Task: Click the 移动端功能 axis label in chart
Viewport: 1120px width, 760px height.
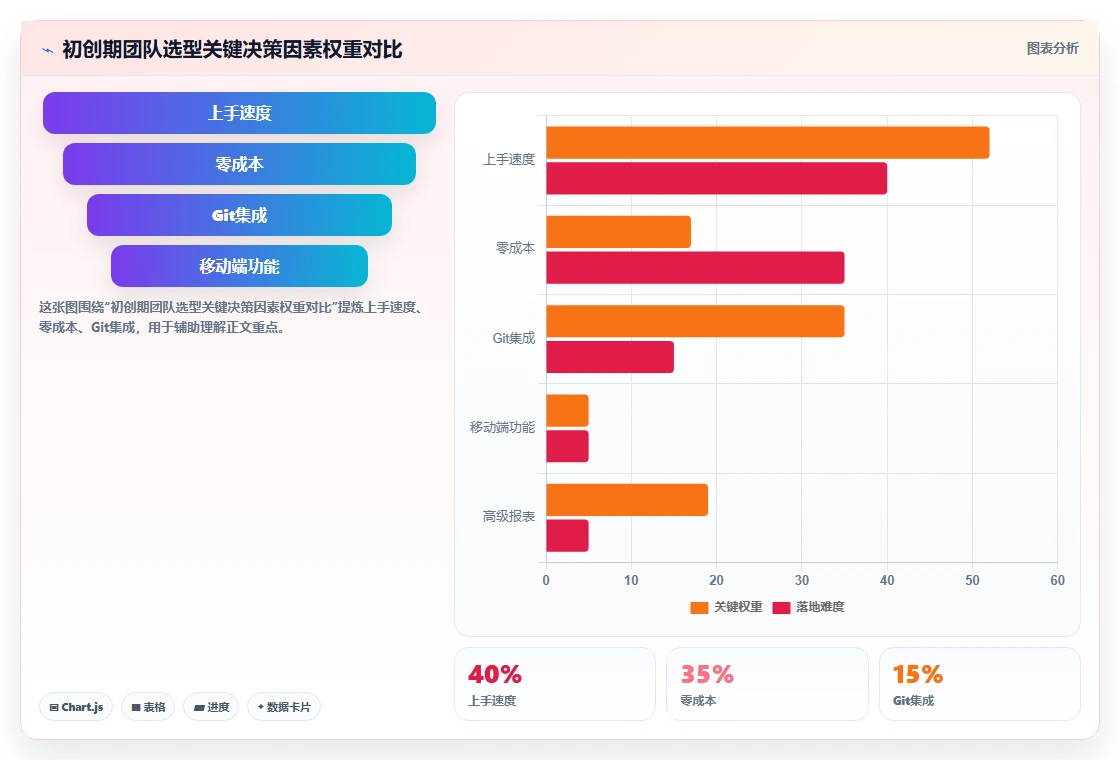Action: [502, 427]
